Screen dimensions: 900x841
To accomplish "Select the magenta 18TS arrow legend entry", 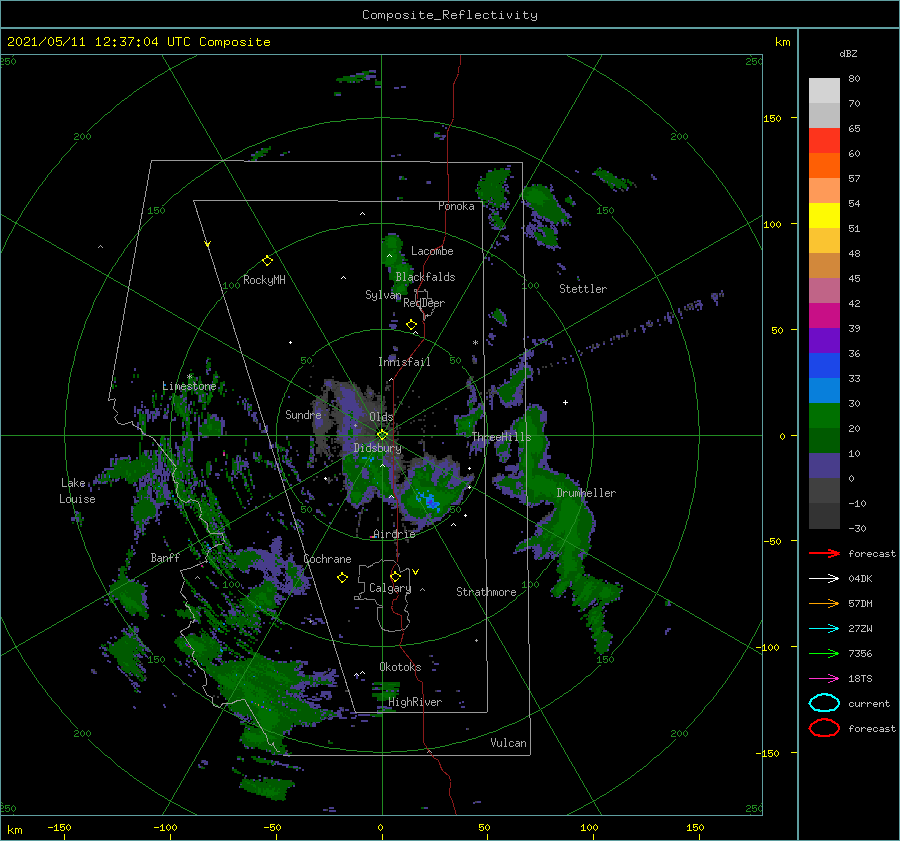I will pyautogui.click(x=824, y=679).
